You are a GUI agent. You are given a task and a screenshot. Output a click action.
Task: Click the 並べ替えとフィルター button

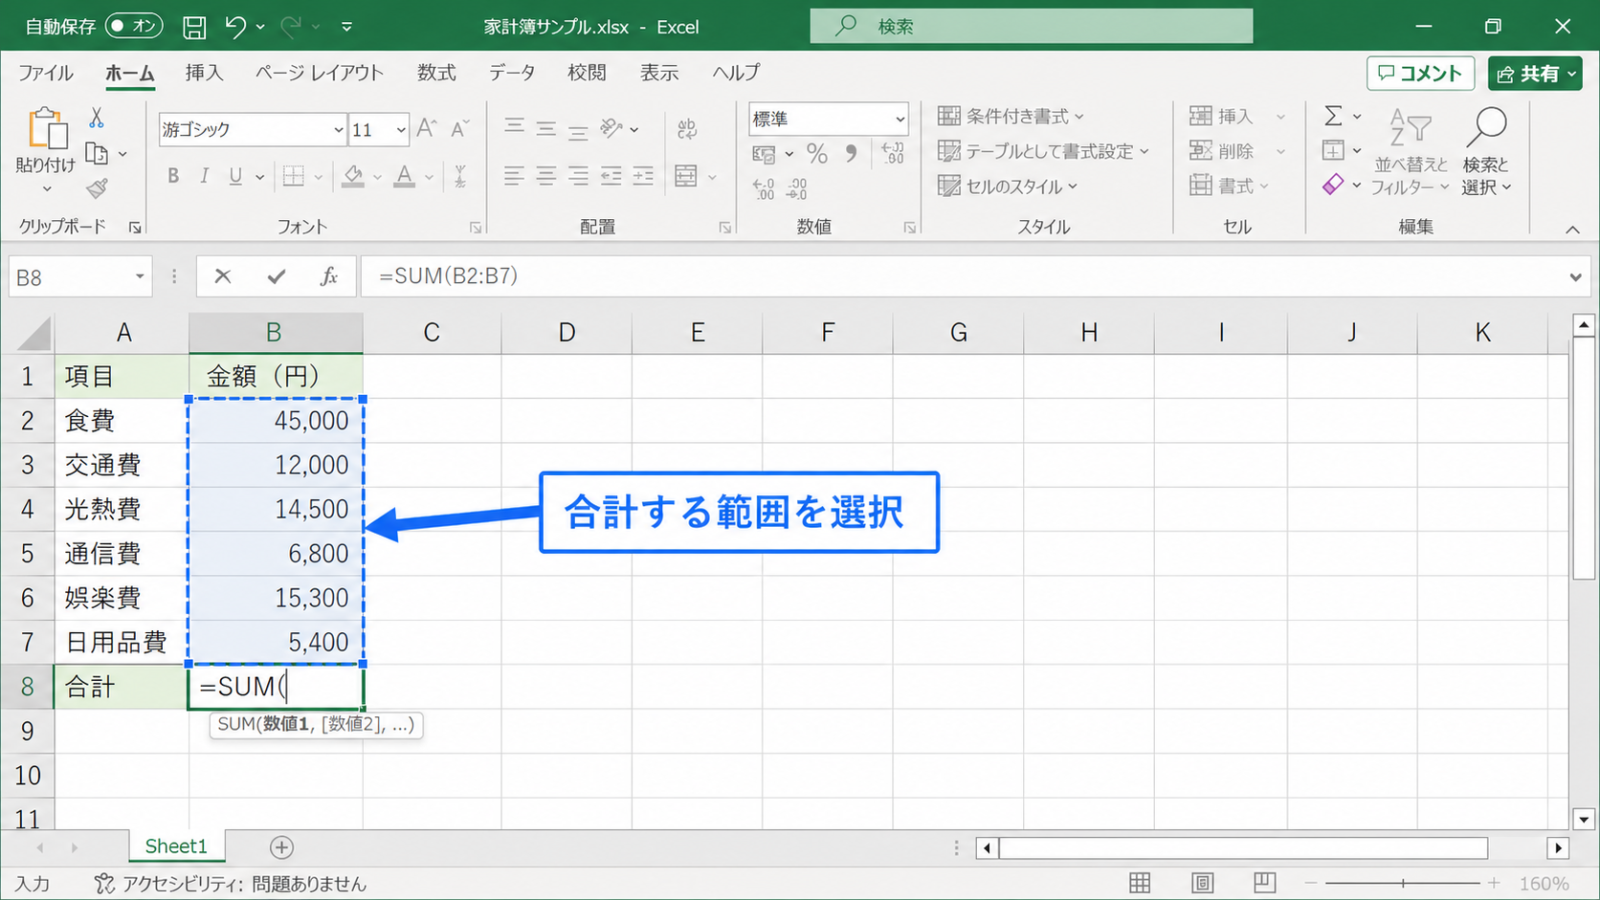click(1410, 151)
